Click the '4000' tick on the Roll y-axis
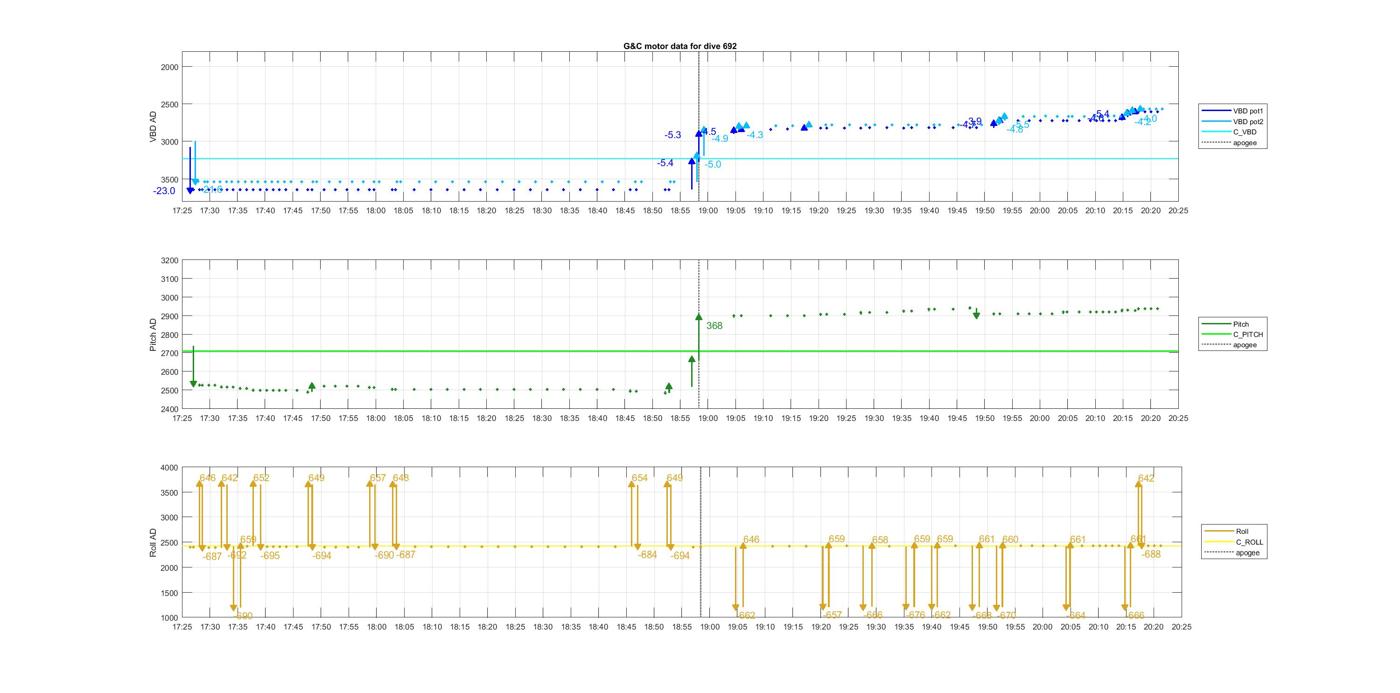The height and width of the screenshot is (693, 1400). pos(169,467)
